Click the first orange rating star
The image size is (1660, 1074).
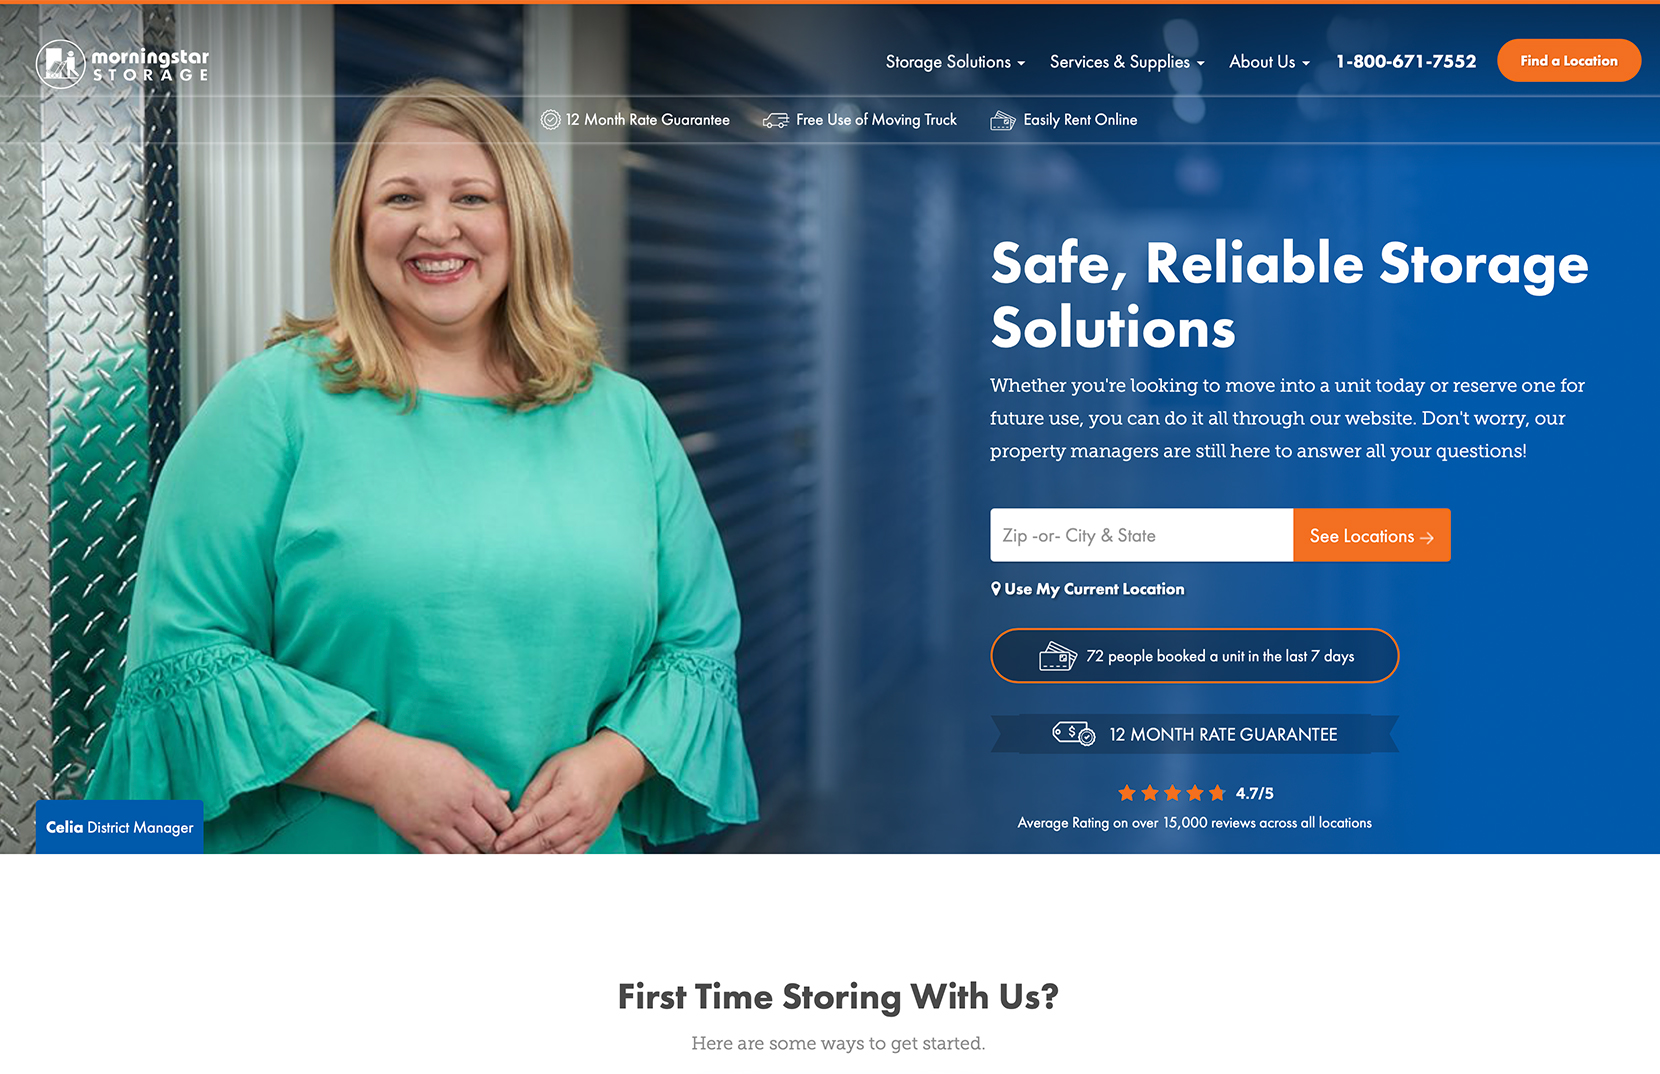[x=1127, y=793]
